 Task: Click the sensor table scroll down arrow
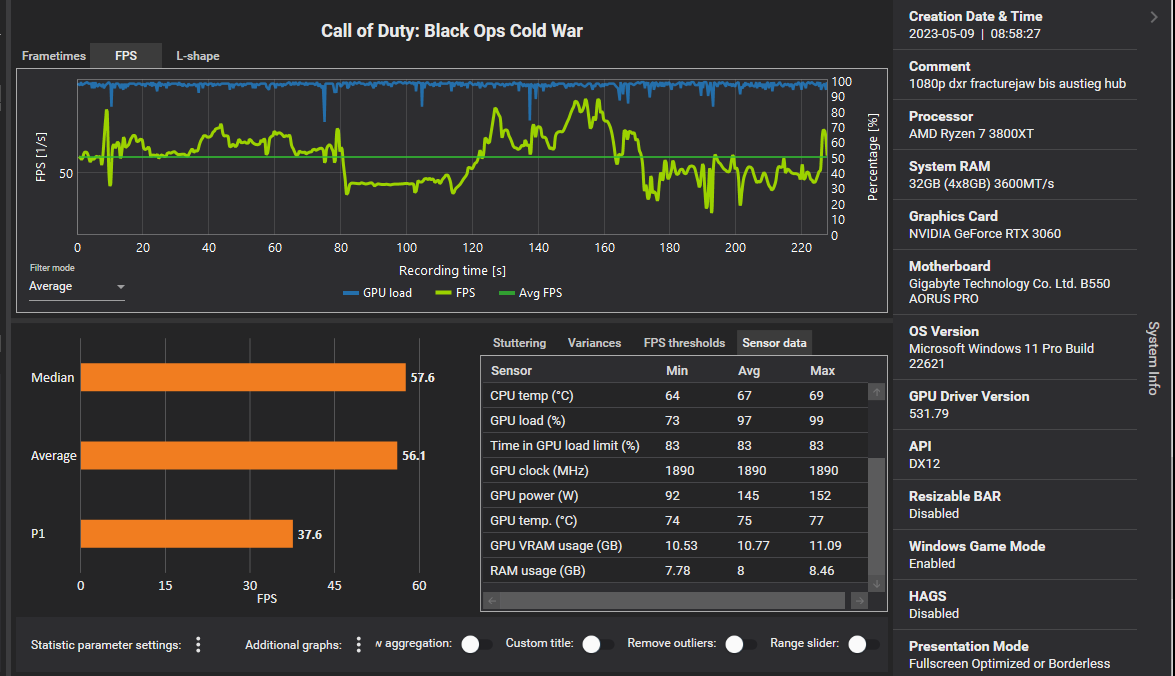[876, 583]
